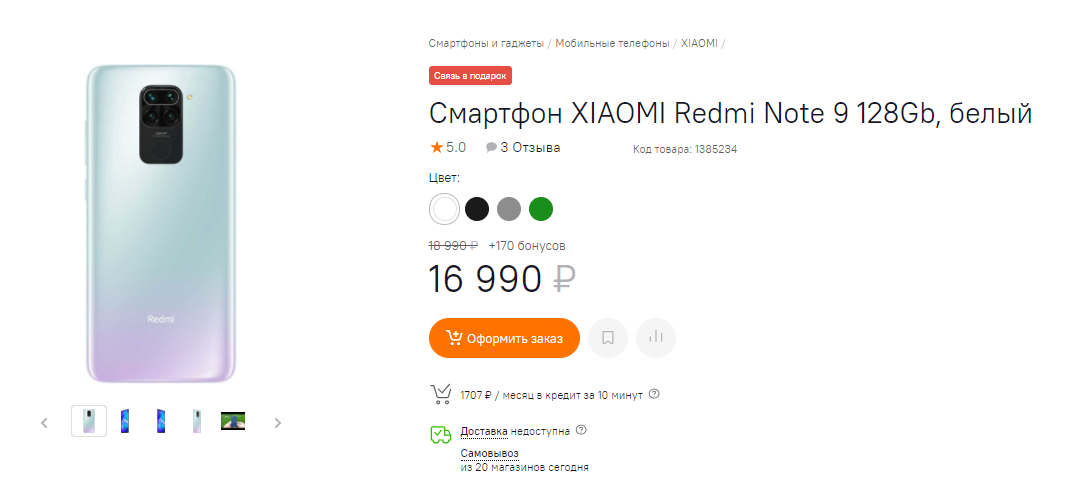This screenshot has width=1085, height=486.
Task: Pick the gray color option
Action: (509, 209)
